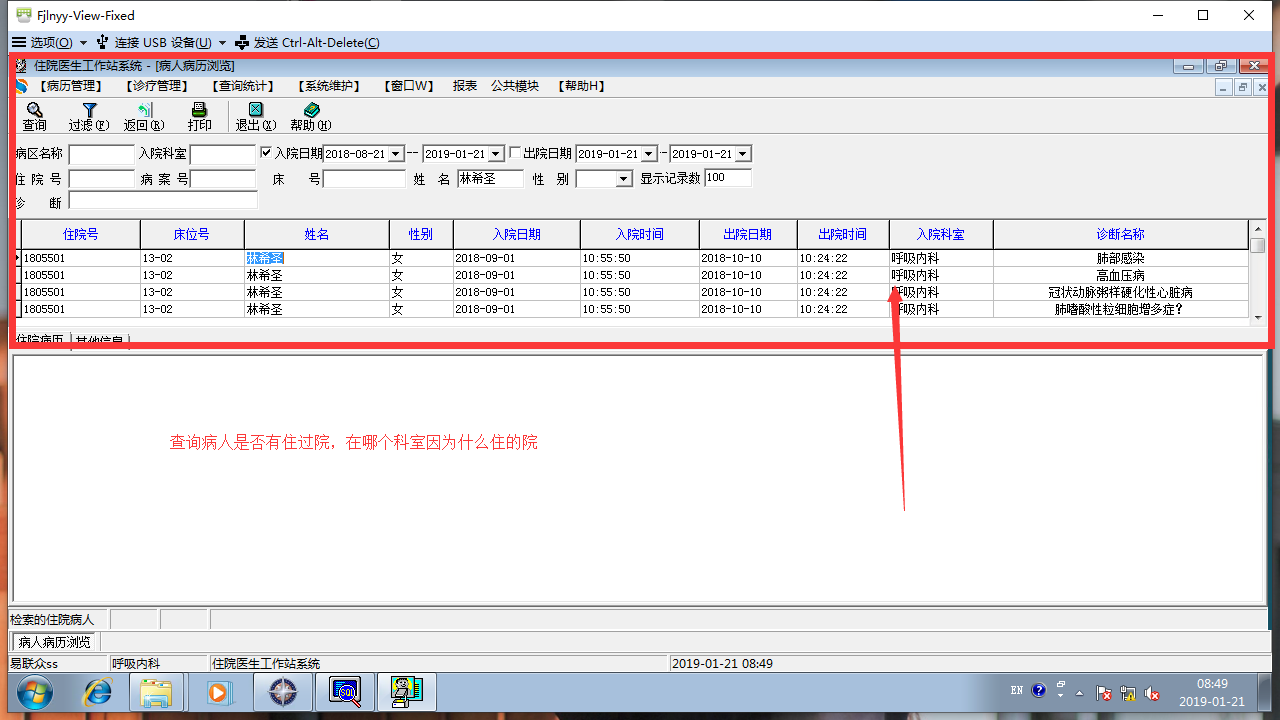This screenshot has height=720, width=1280.
Task: Open the Windows Start orb
Action: coord(34,692)
